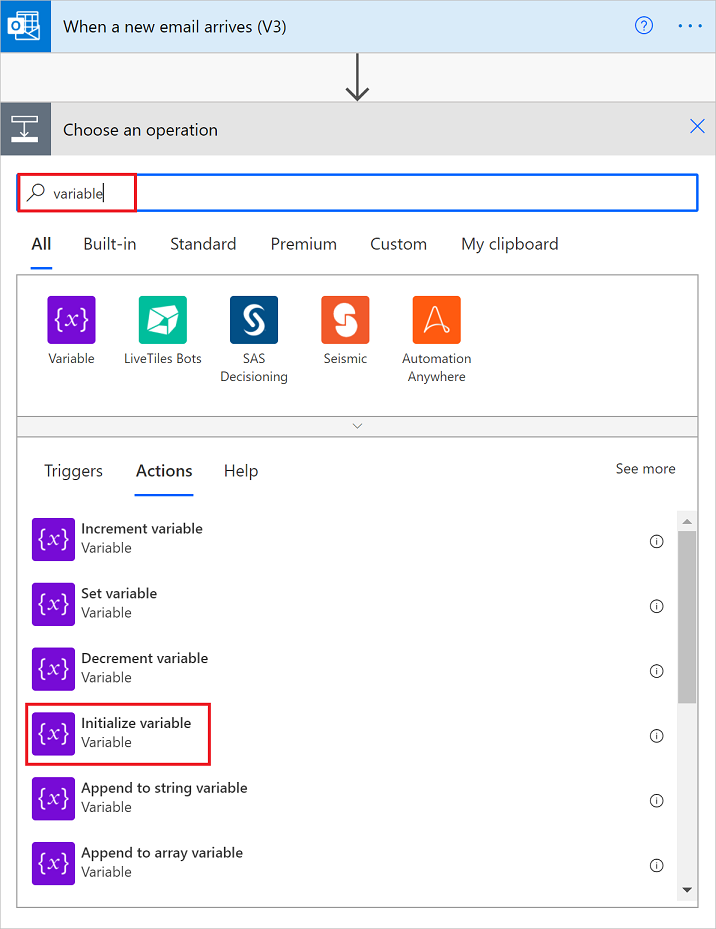Open help via the question mark icon
This screenshot has height=929, width=716.
pos(643,25)
